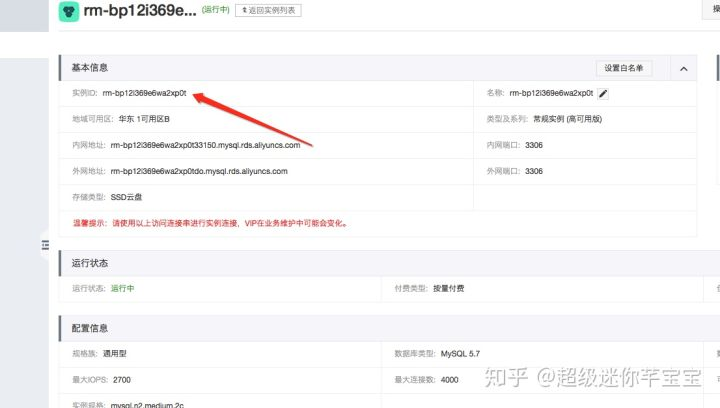Screen dimensions: 720x408
Task: Click the 运行状态 section header
Action: coord(90,263)
